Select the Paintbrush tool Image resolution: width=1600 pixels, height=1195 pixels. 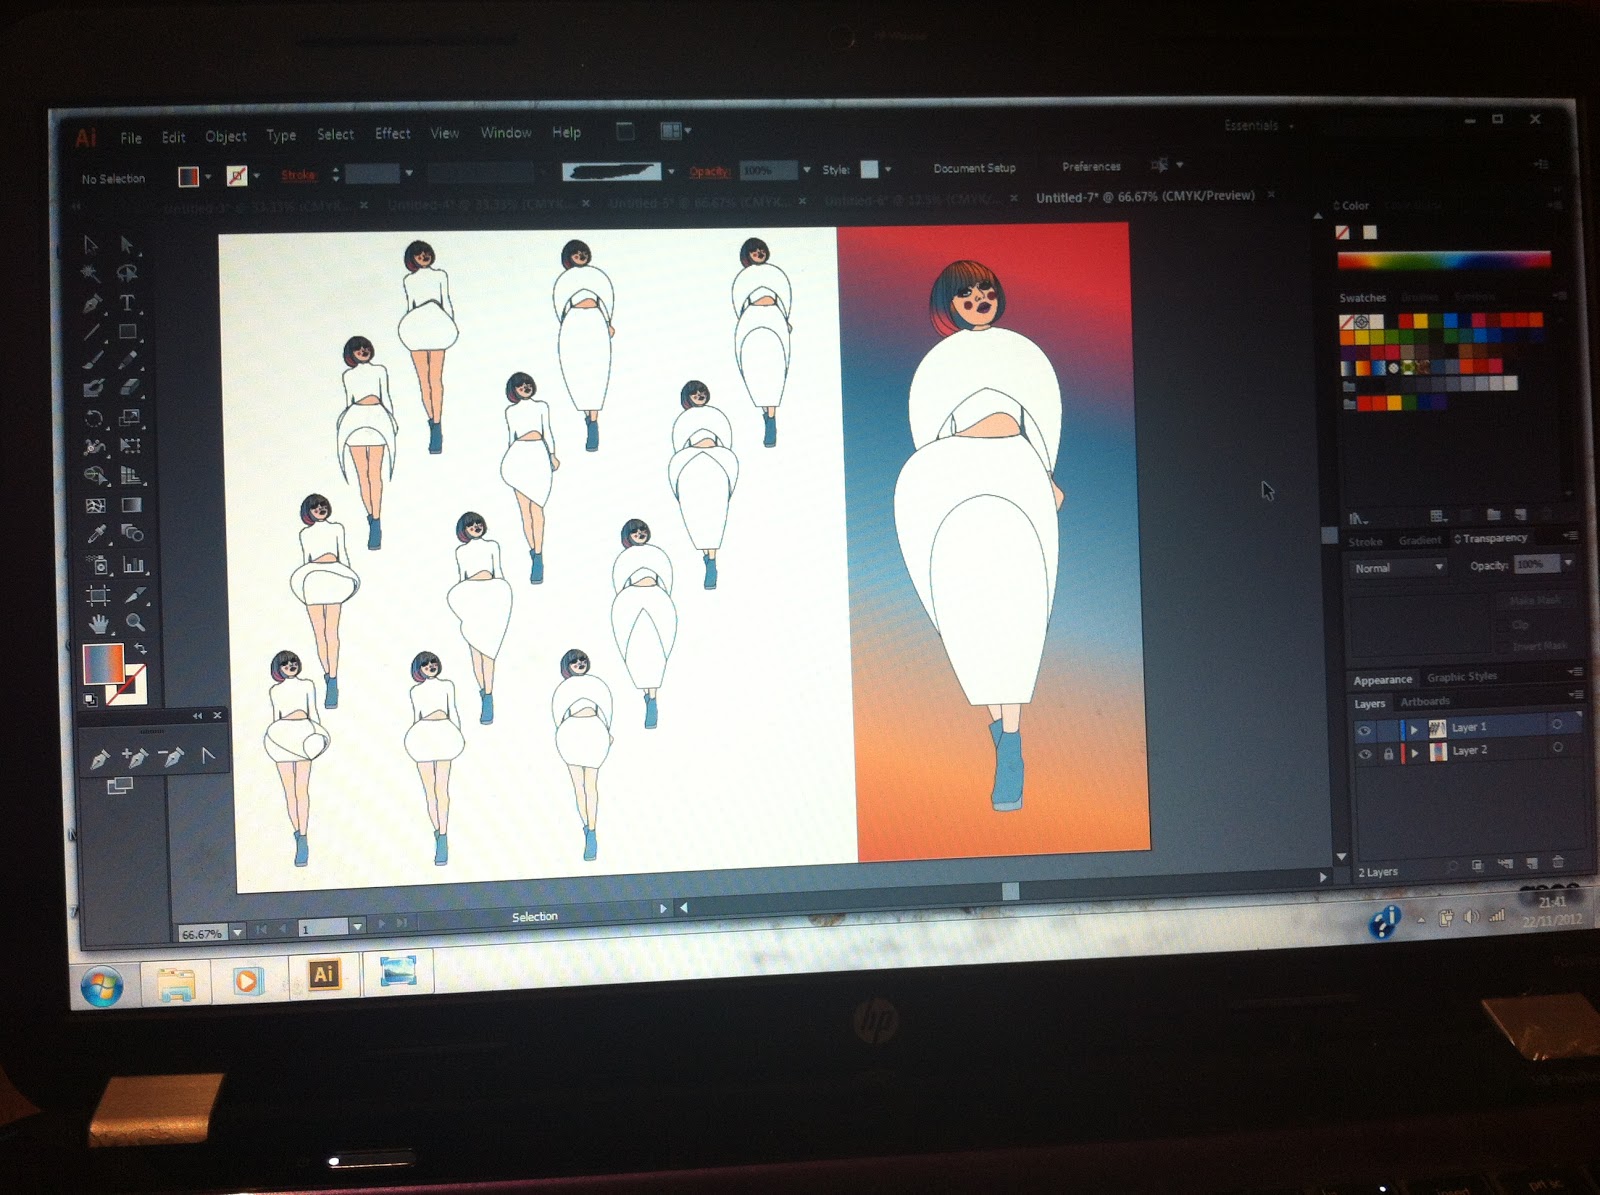(93, 360)
